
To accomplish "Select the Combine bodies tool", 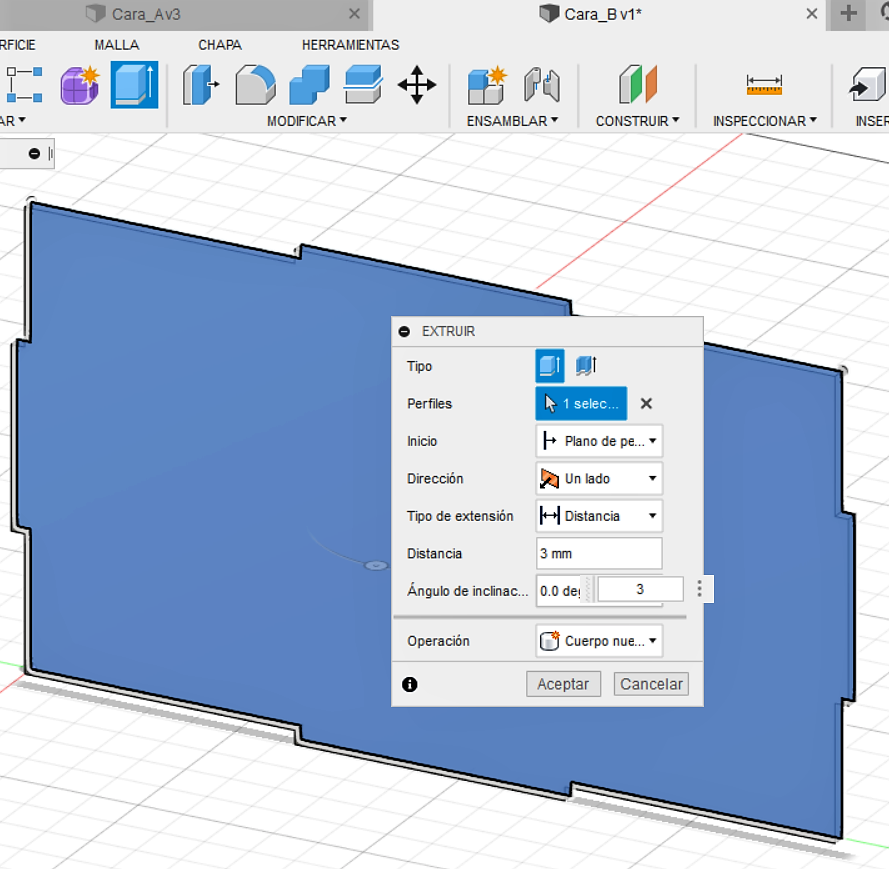I will [309, 85].
